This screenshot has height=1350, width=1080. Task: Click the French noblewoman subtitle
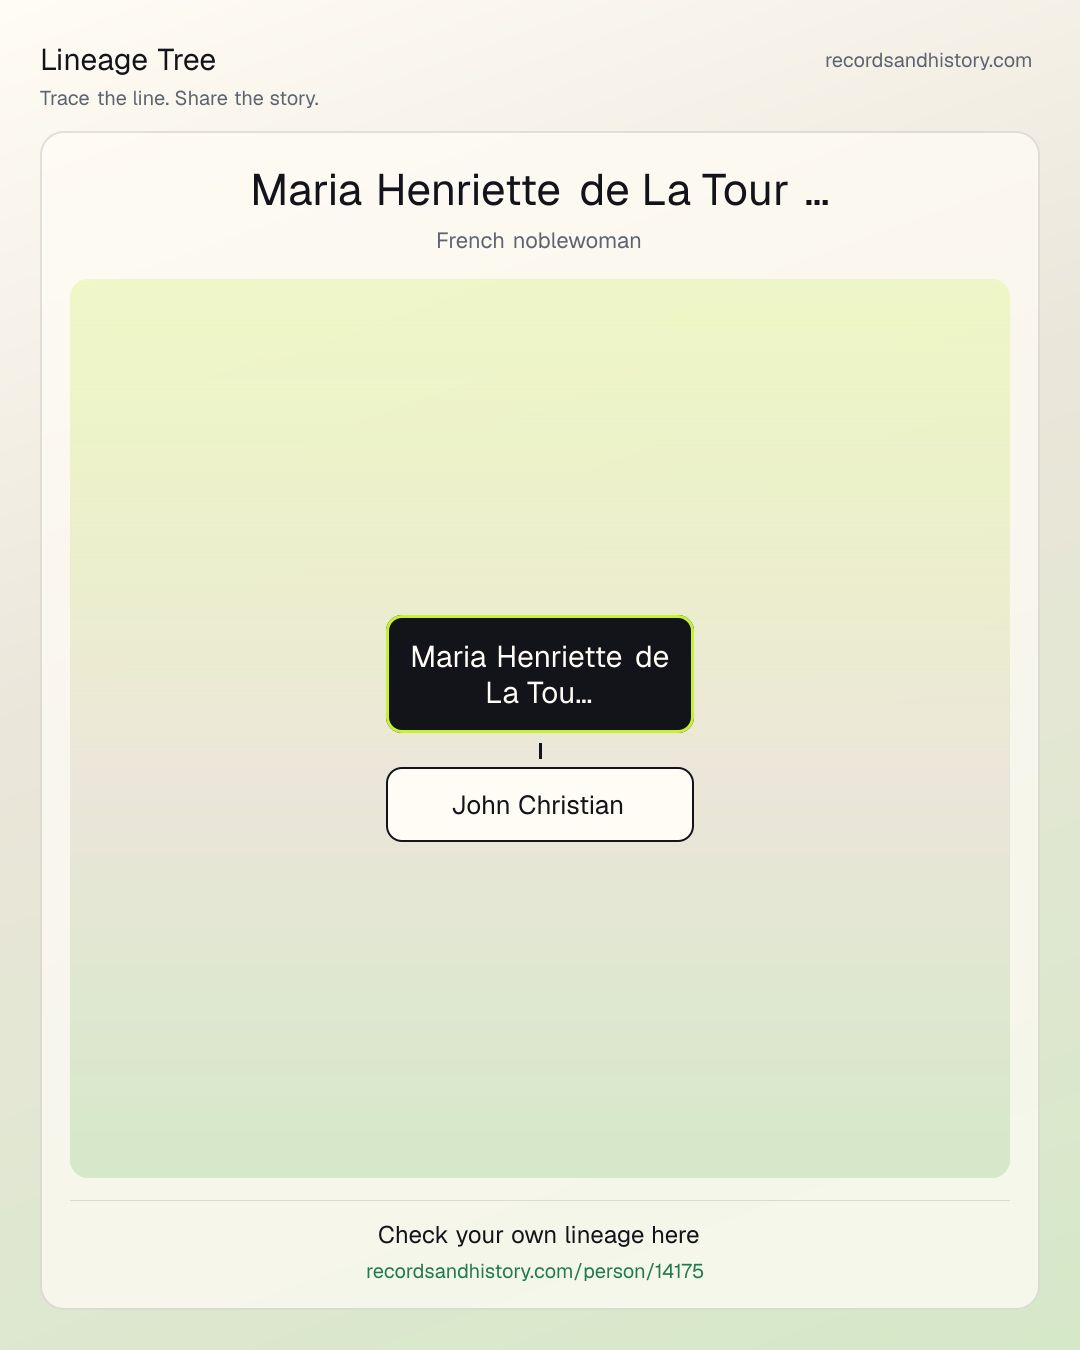point(539,241)
